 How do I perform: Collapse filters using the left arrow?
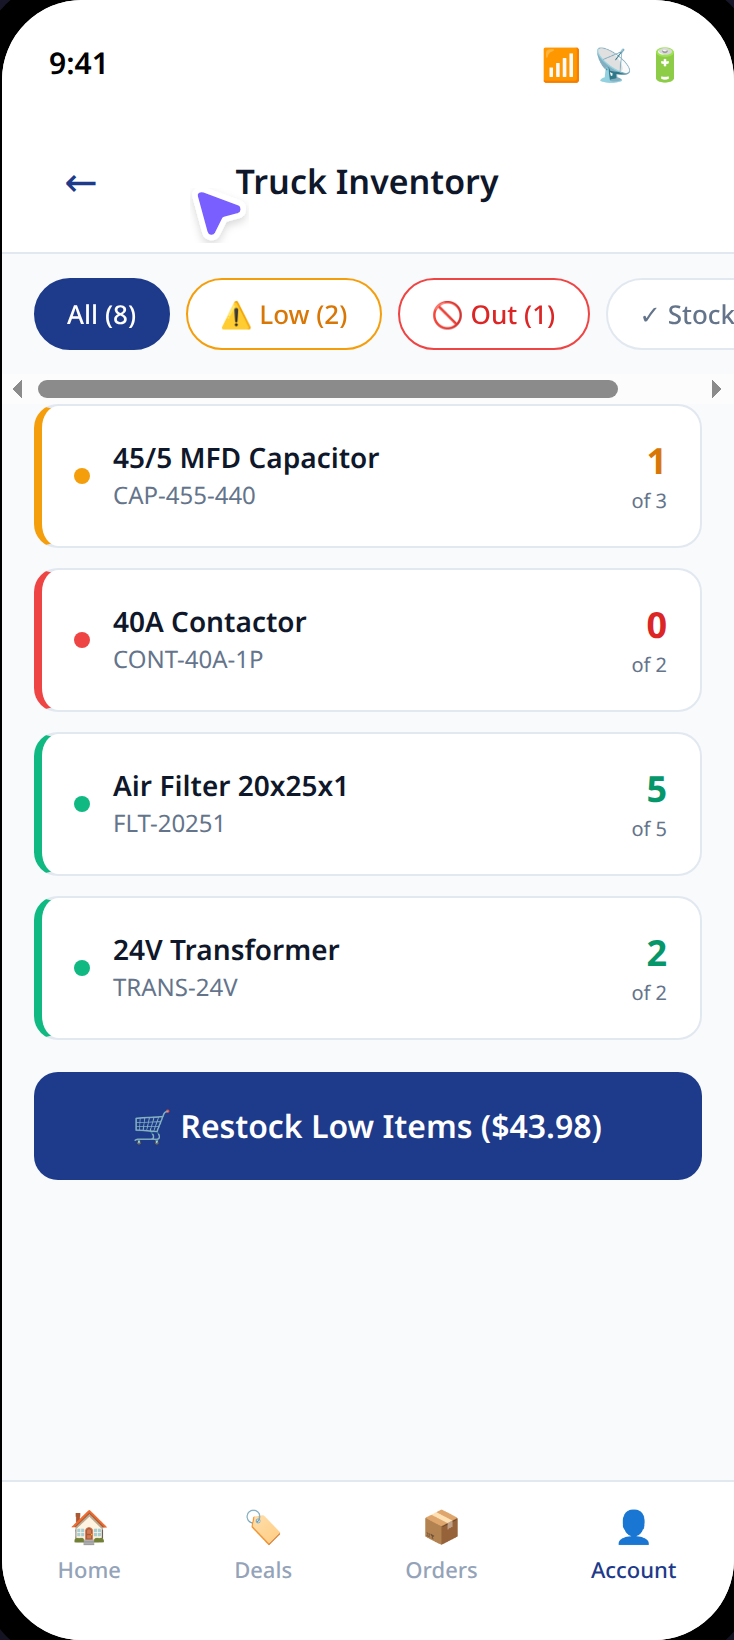pyautogui.click(x=18, y=388)
